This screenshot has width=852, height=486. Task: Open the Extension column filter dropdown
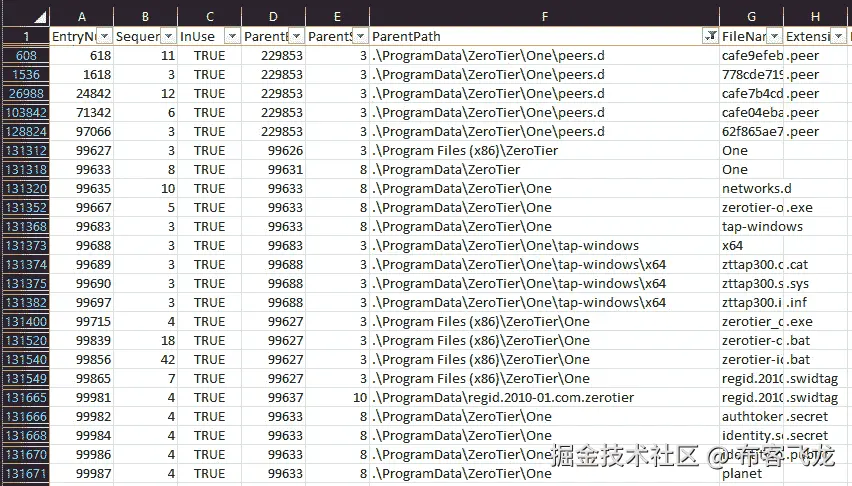click(838, 36)
